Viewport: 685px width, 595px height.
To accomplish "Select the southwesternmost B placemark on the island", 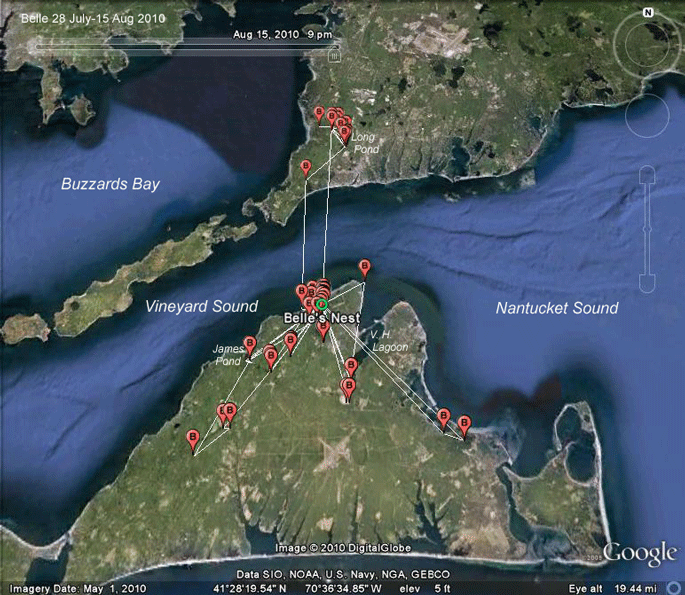I will (x=193, y=440).
